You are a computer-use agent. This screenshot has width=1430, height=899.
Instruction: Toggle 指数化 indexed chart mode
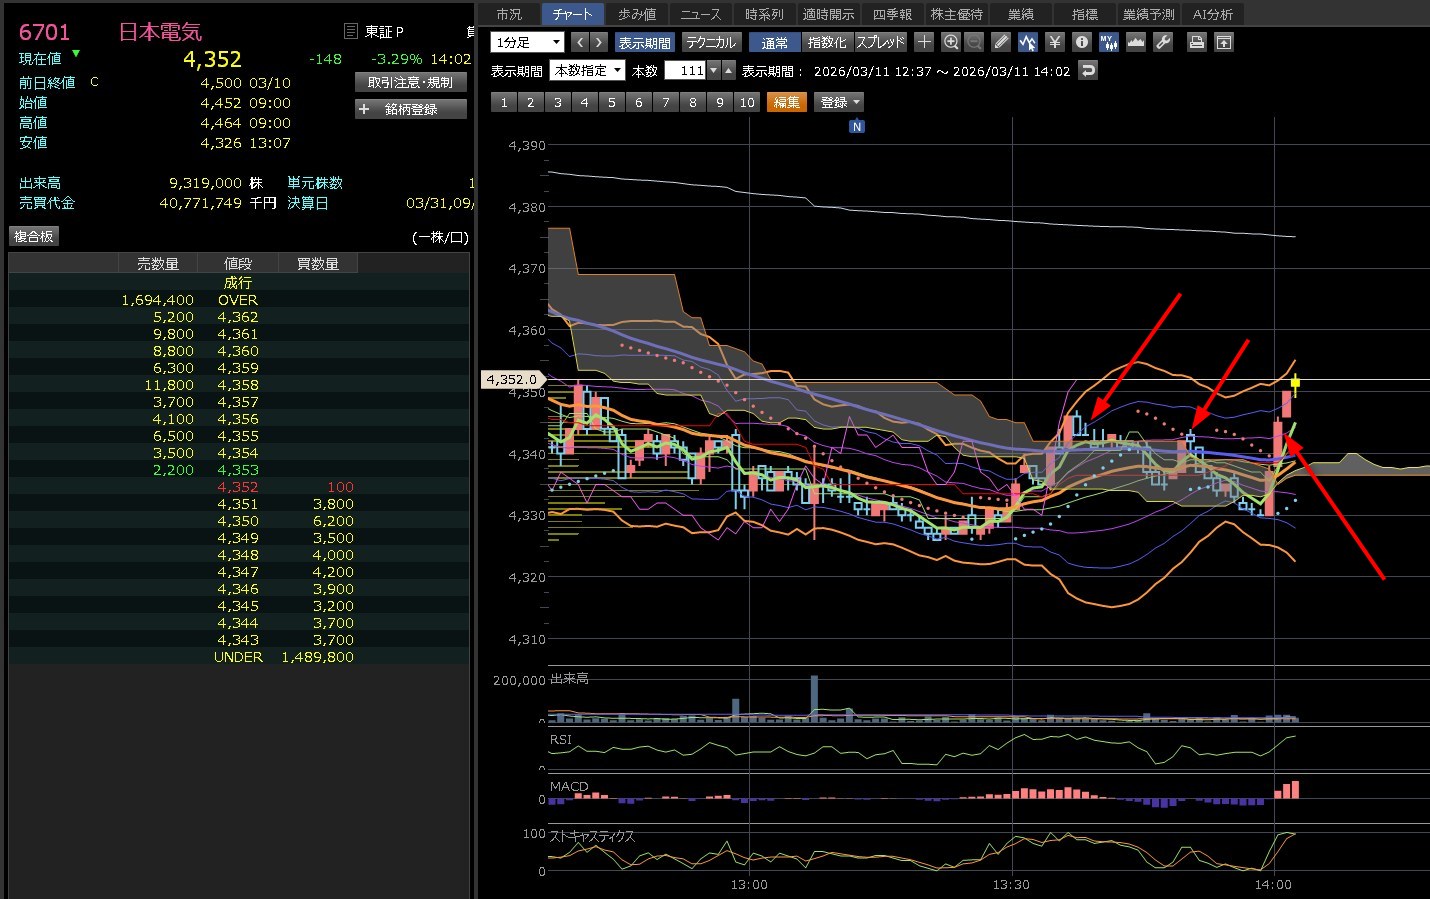point(826,43)
